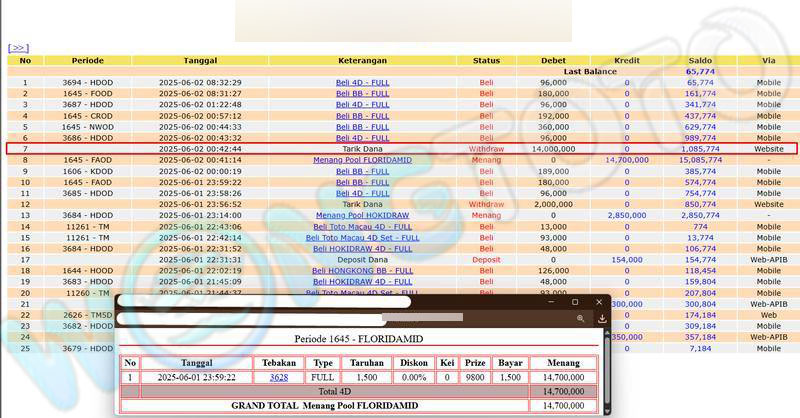Screen dimensions: 800x418
Task: Click the [>>] next page link
Action: click(17, 47)
